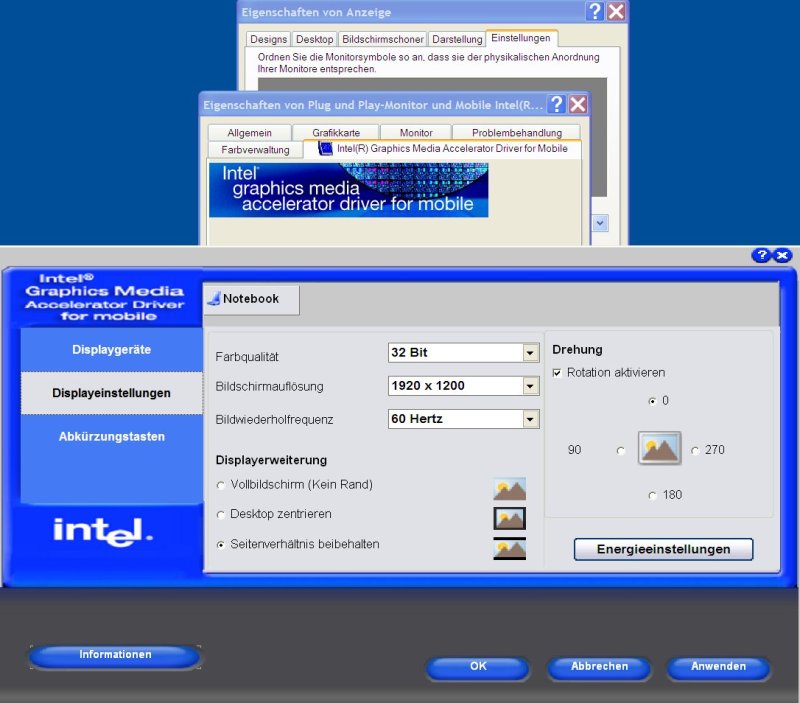800x703 pixels.
Task: Close the Plug und Play-Monitor properties window
Action: 578,104
